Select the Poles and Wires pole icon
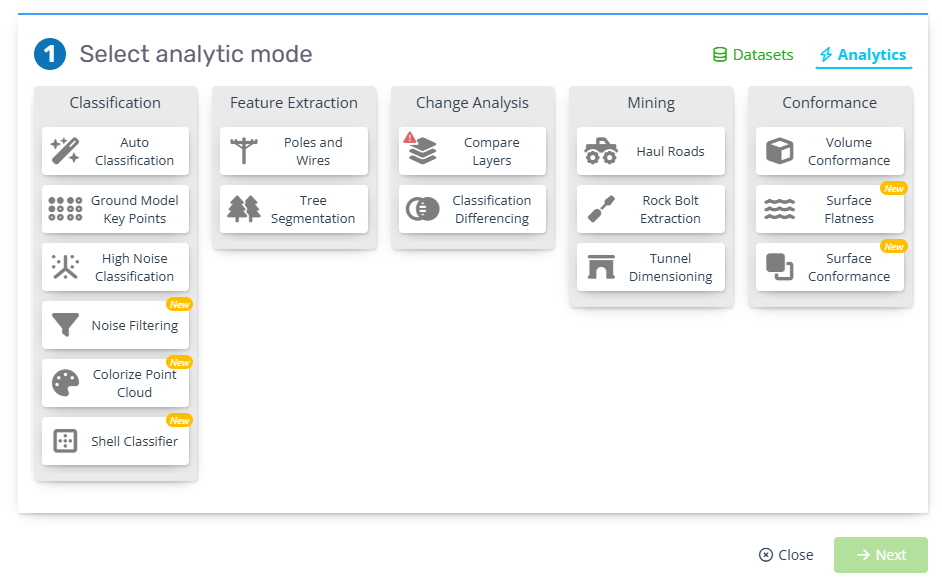 (243, 151)
